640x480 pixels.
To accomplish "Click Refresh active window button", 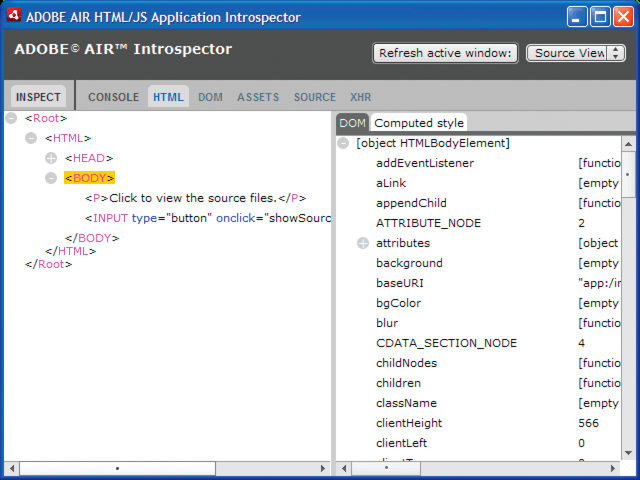I will 445,53.
